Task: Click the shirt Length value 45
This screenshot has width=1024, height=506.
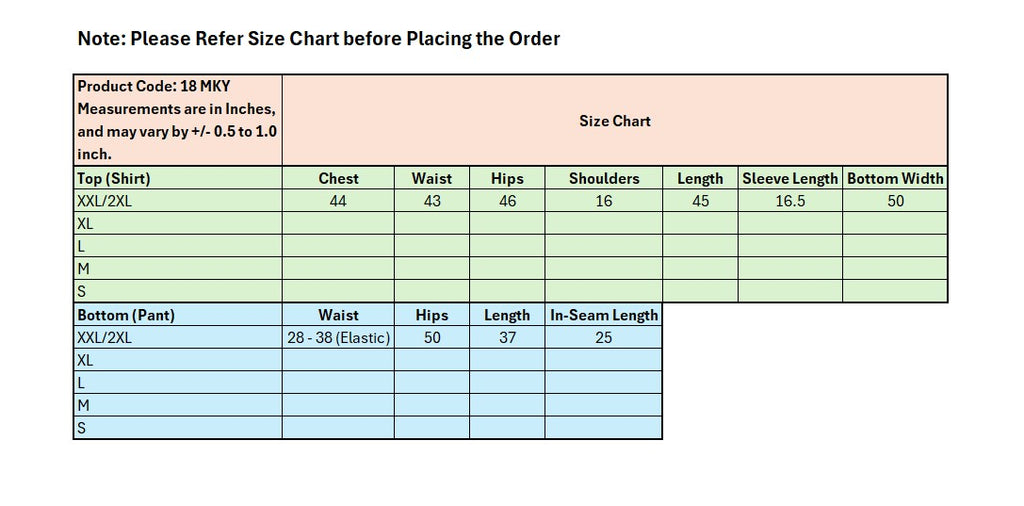Action: (700, 201)
